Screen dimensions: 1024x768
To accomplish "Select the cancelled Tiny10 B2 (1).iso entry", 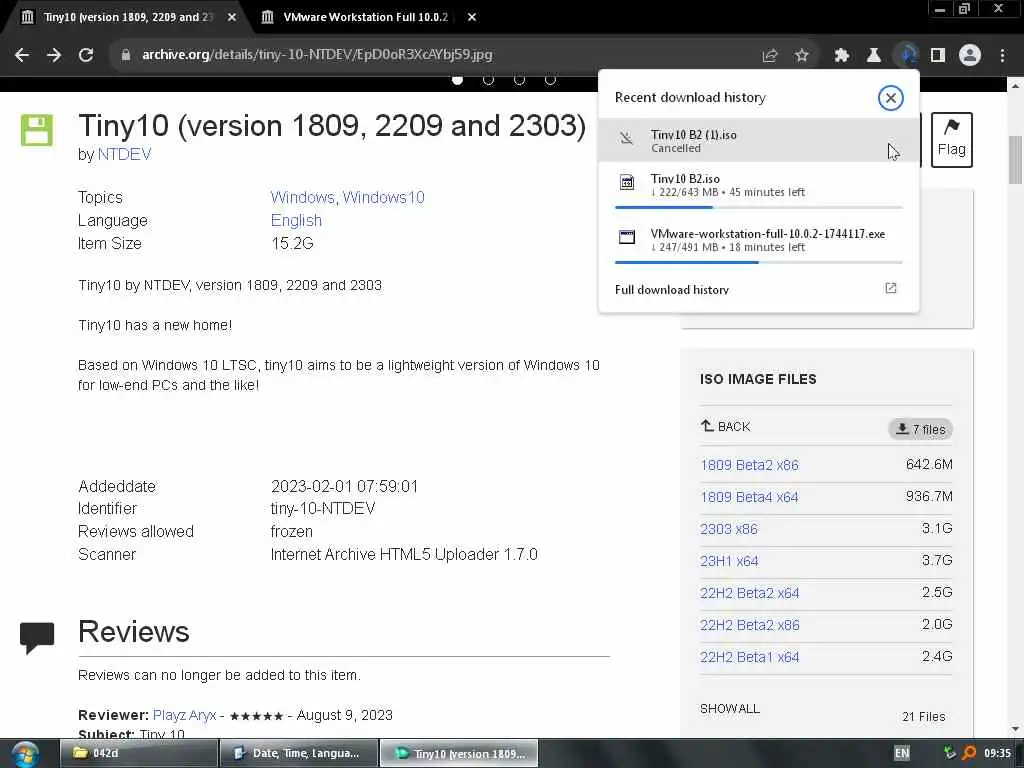I will (x=759, y=140).
